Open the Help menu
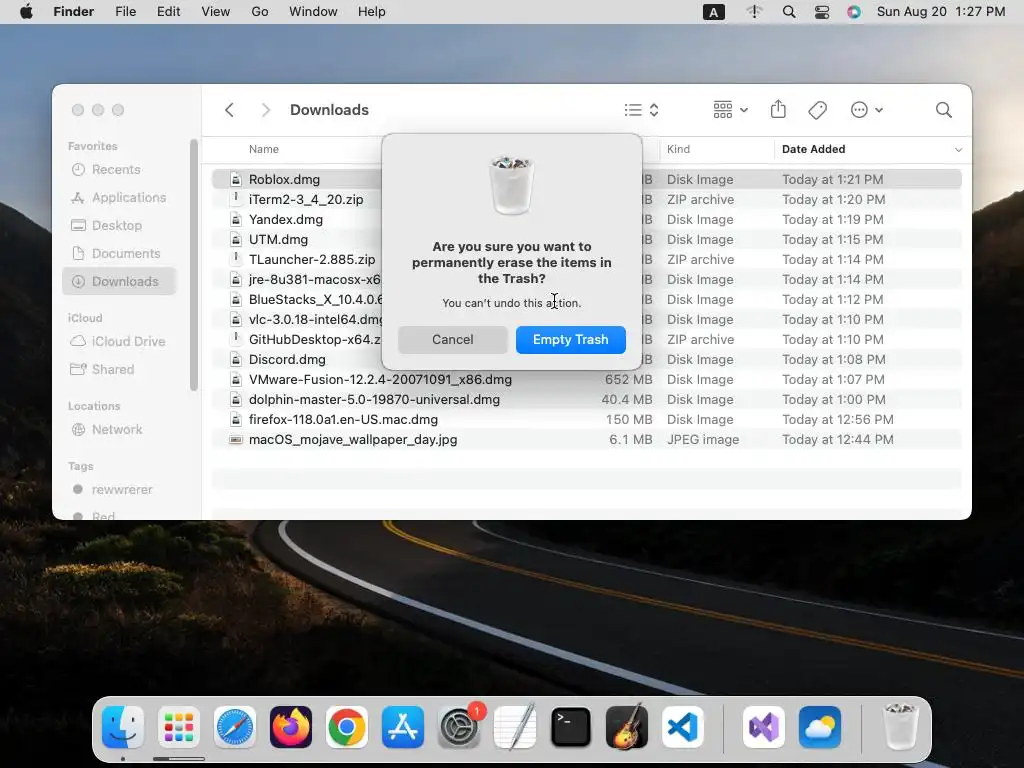 pyautogui.click(x=372, y=12)
